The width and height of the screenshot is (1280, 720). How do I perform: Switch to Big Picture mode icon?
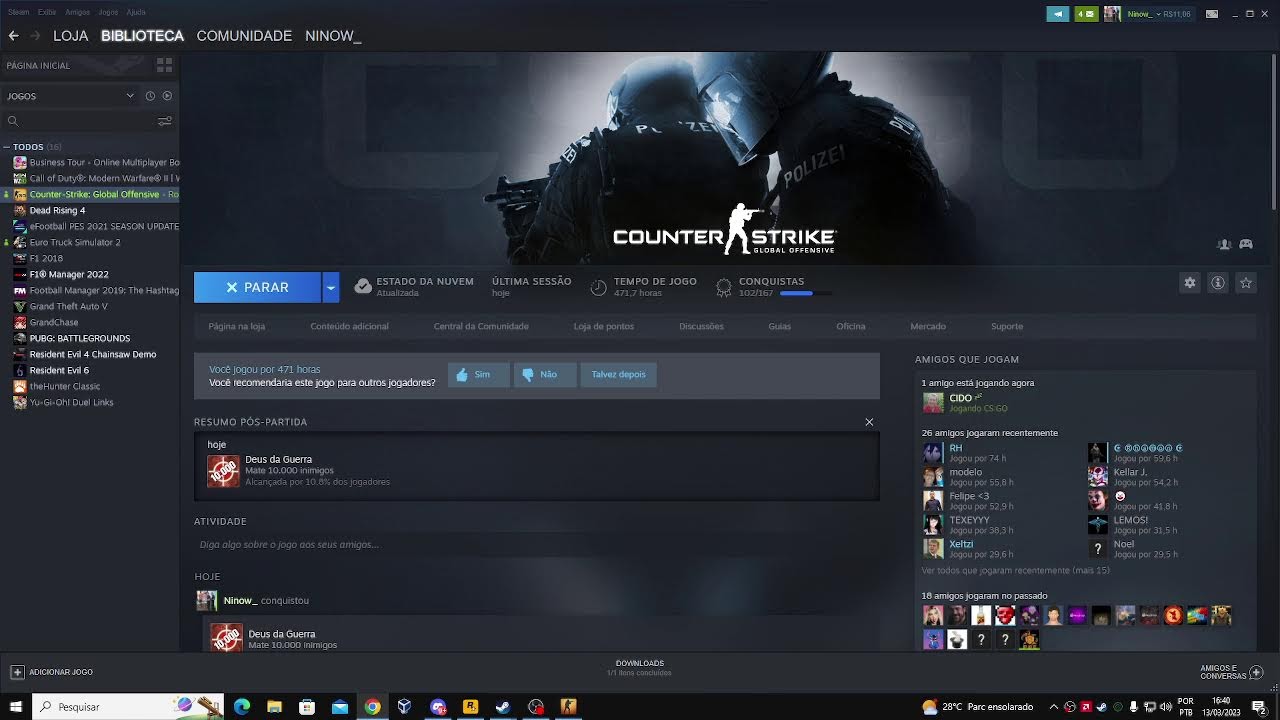coord(1212,14)
